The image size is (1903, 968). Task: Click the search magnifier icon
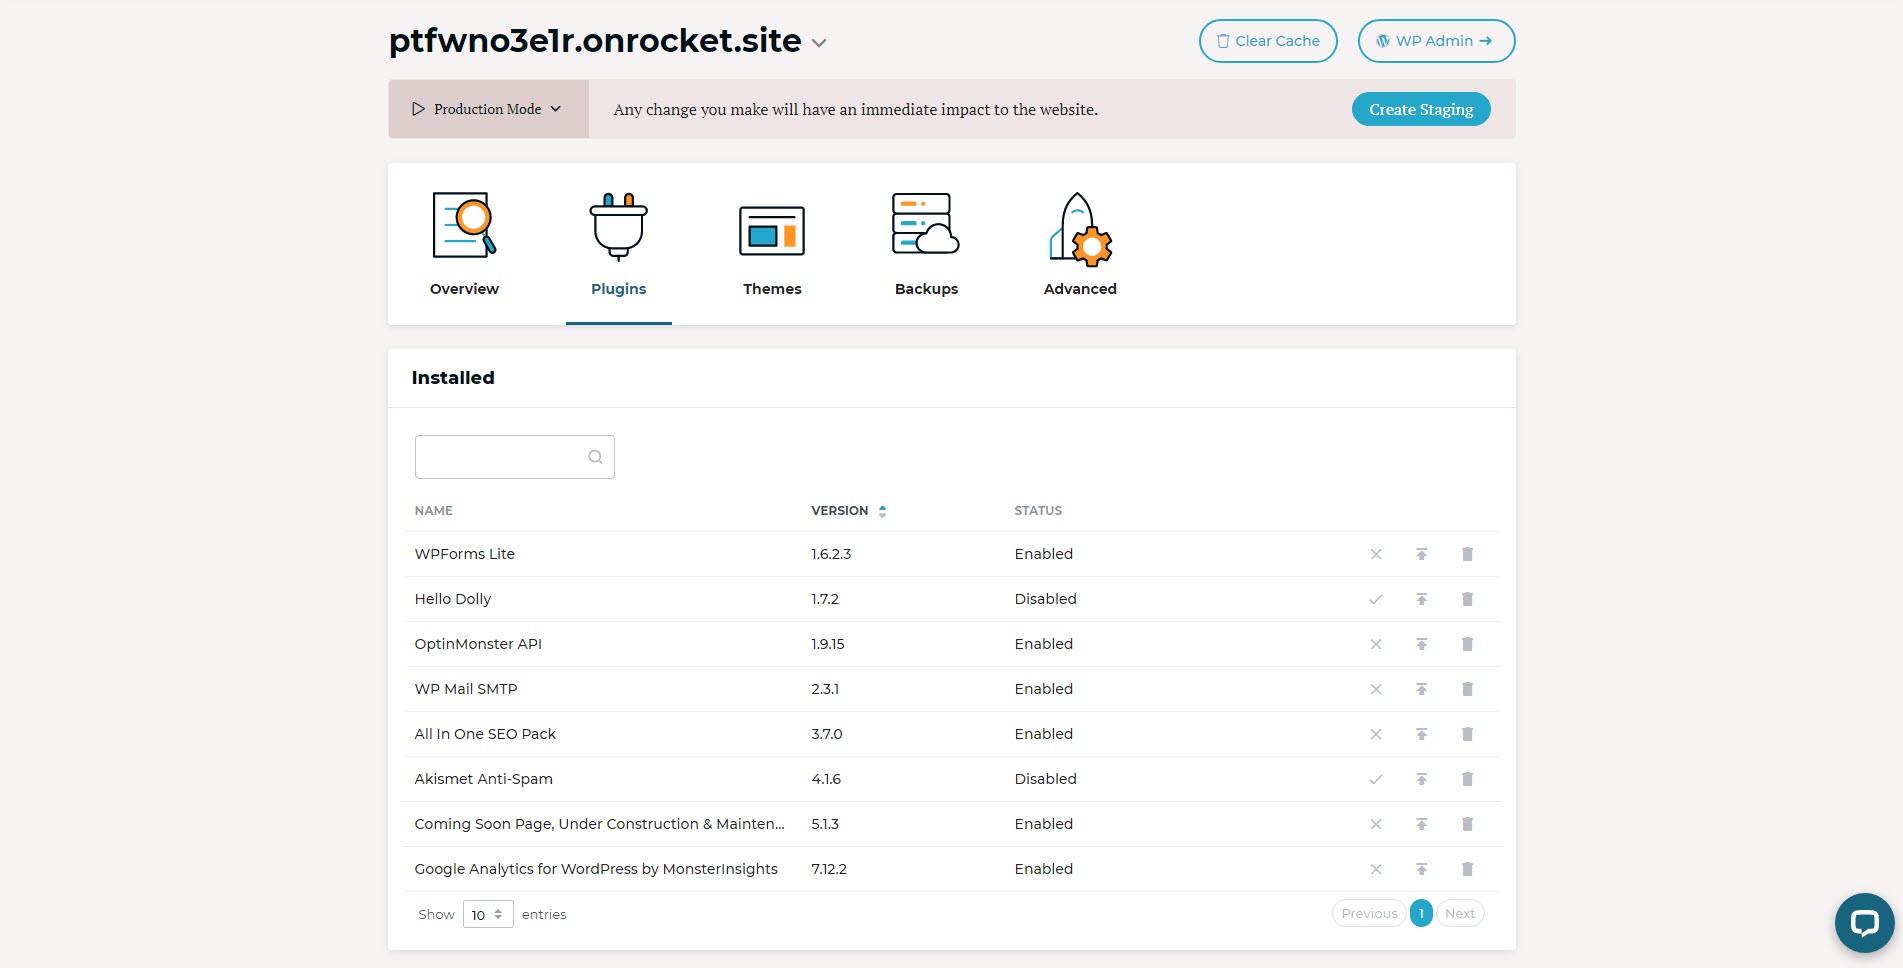click(595, 457)
